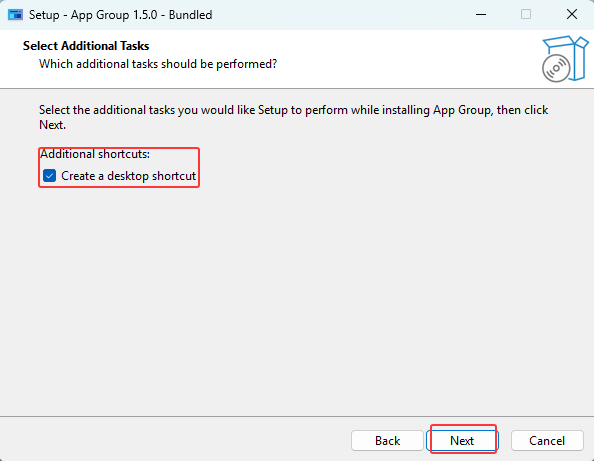Go Back to the previous step
Image resolution: width=594 pixels, height=461 pixels.
coord(387,441)
